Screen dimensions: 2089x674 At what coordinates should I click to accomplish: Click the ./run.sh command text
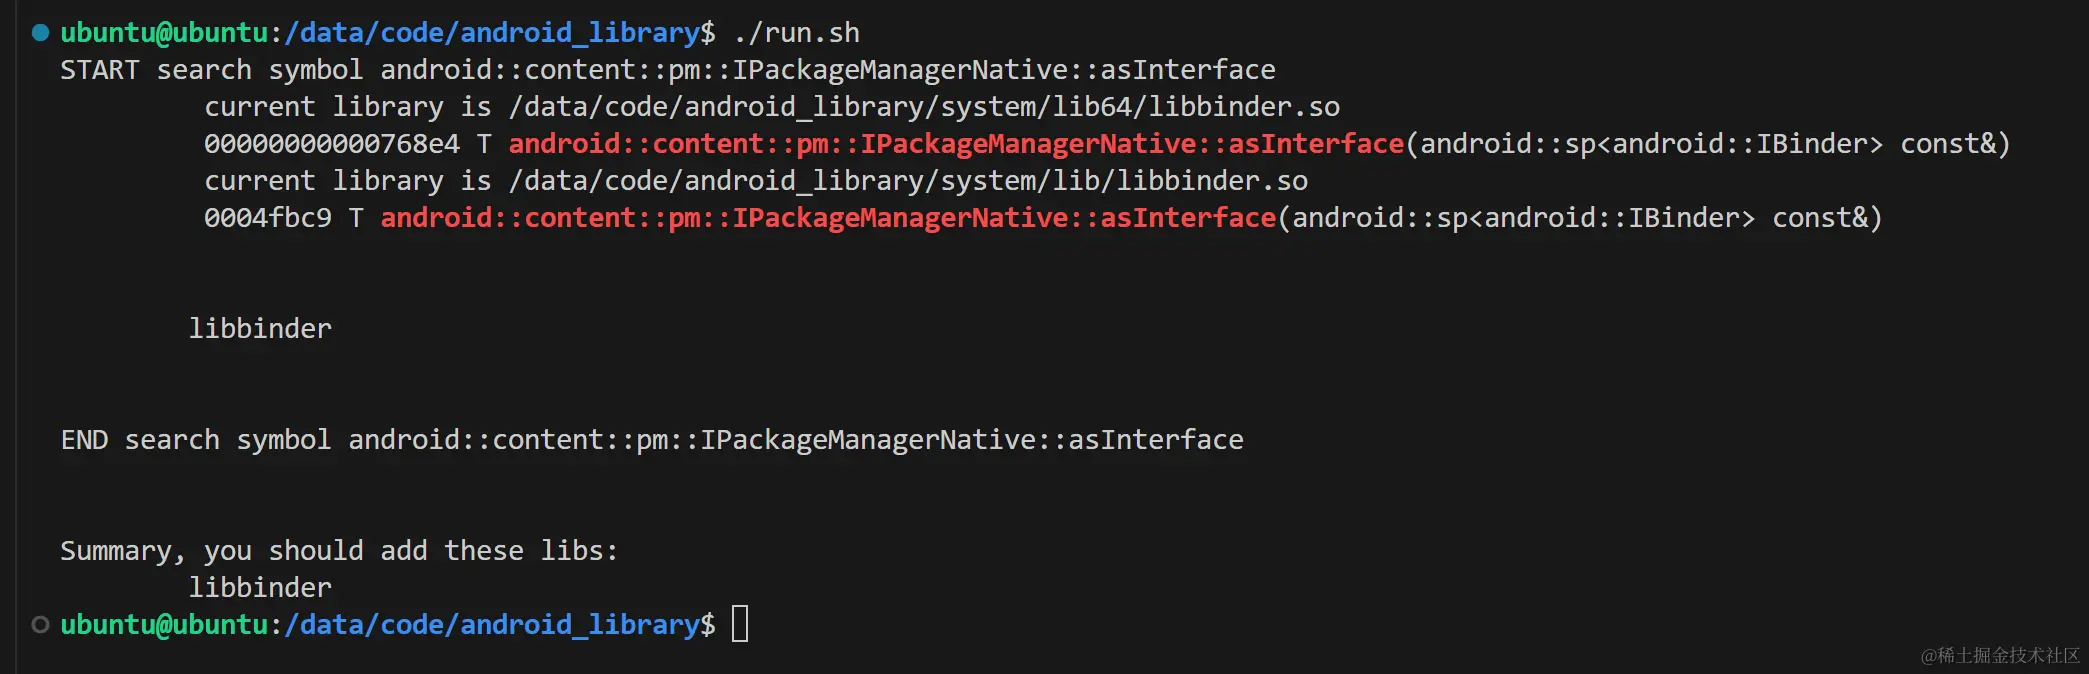pos(796,33)
